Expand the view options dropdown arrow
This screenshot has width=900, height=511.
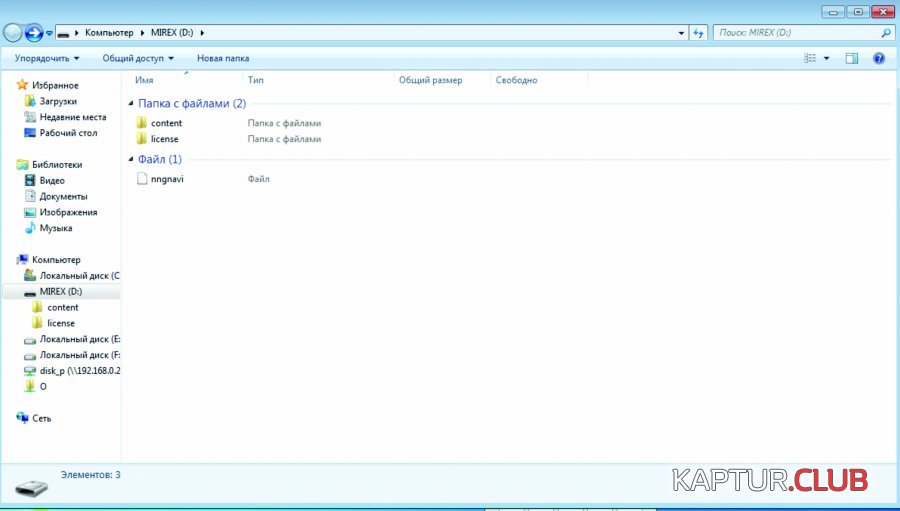click(x=827, y=59)
